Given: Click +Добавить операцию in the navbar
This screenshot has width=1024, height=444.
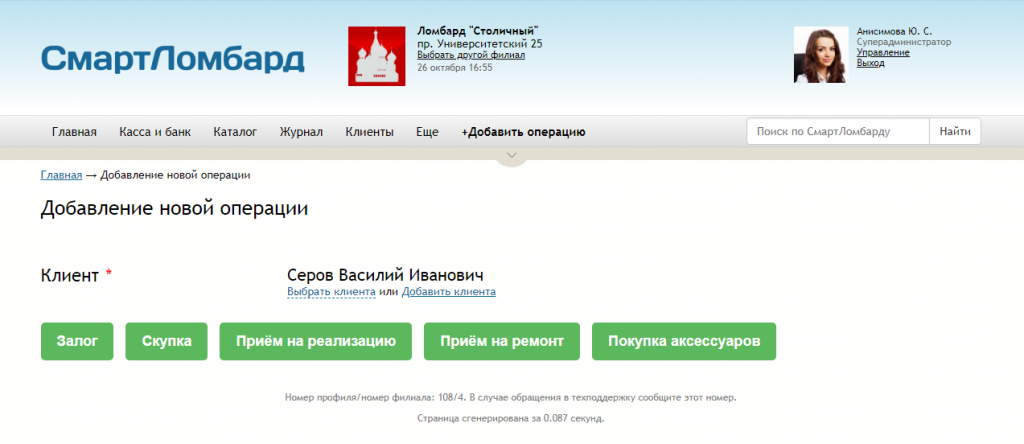Looking at the screenshot, I should tap(523, 132).
